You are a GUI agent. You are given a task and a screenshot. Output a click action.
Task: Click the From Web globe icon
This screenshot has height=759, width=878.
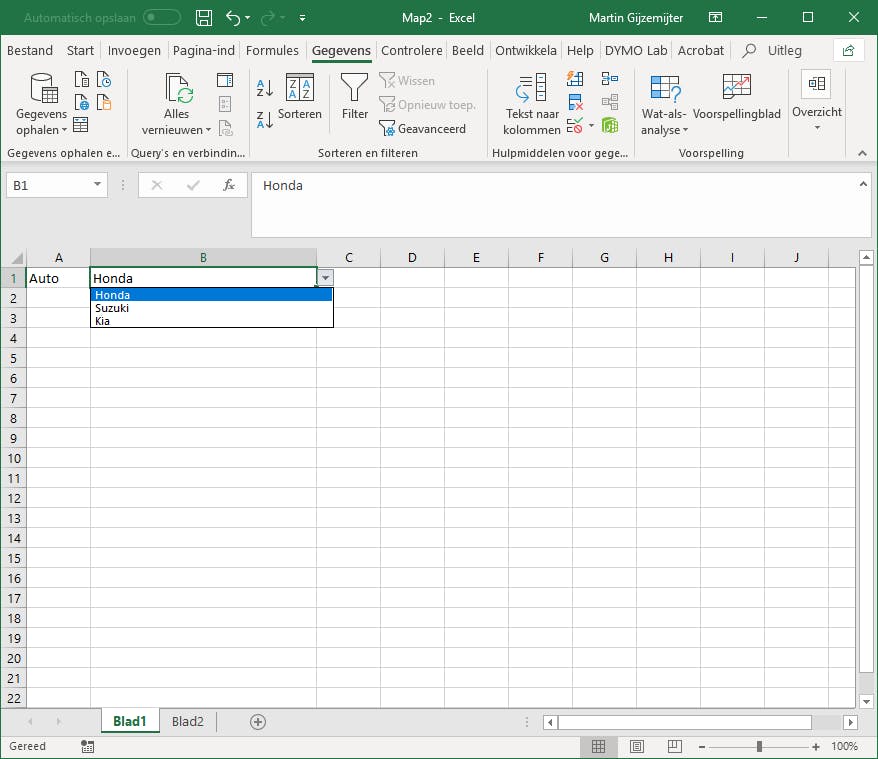coord(82,103)
